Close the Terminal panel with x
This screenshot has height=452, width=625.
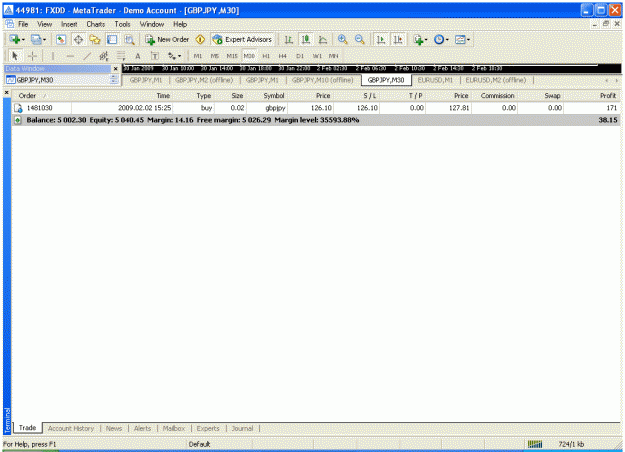pyautogui.click(x=6, y=92)
